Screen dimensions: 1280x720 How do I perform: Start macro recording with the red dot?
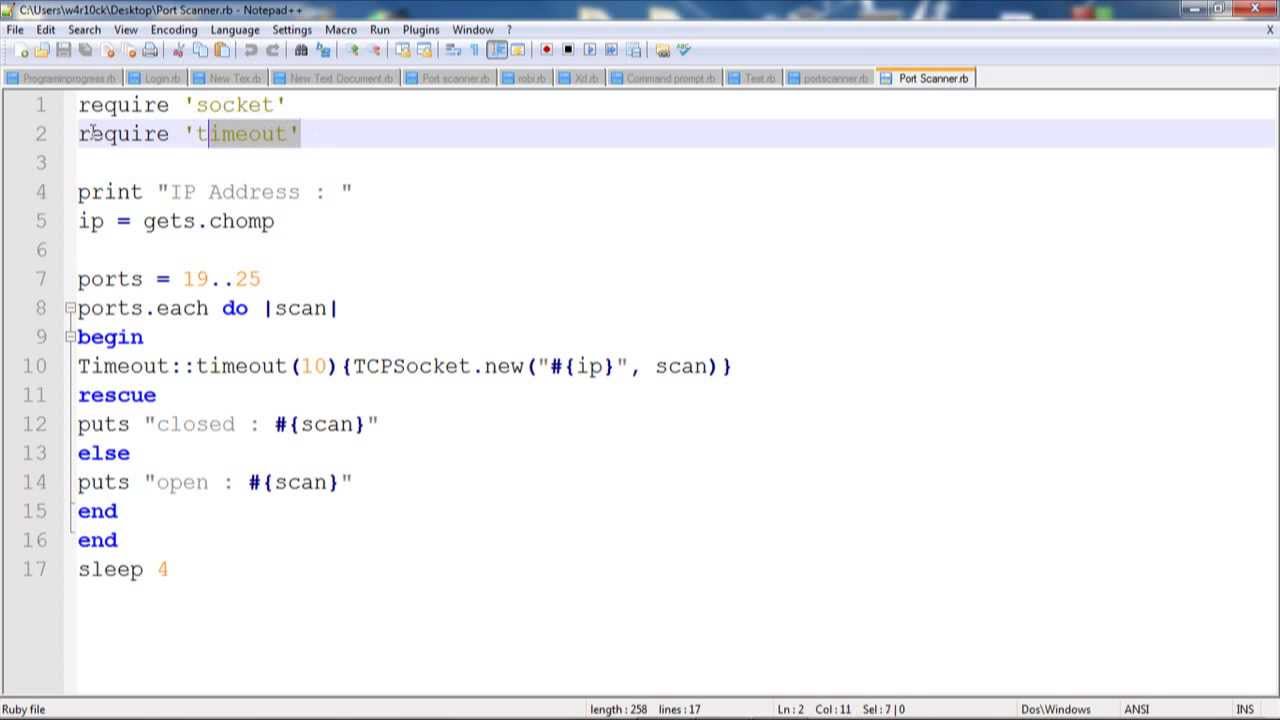[x=546, y=50]
